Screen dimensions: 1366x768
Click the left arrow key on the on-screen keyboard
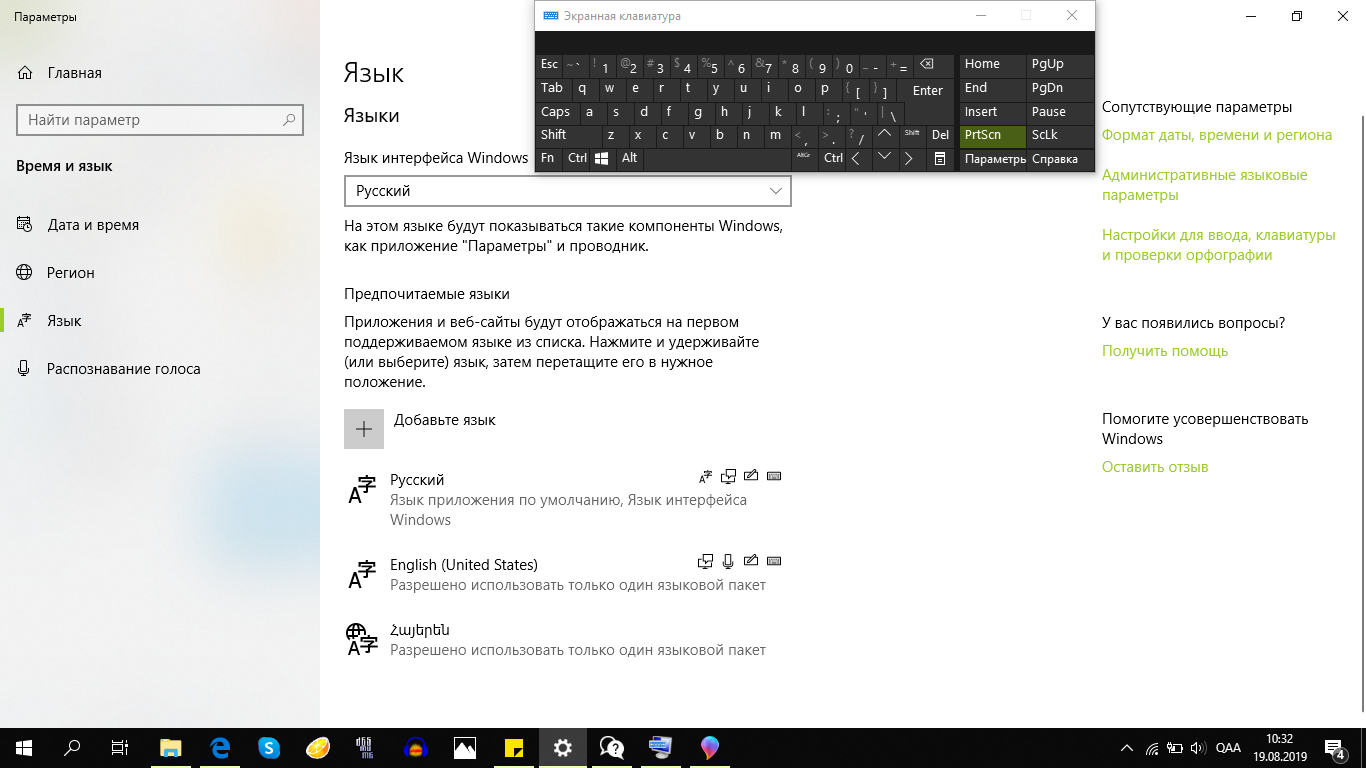(x=857, y=158)
